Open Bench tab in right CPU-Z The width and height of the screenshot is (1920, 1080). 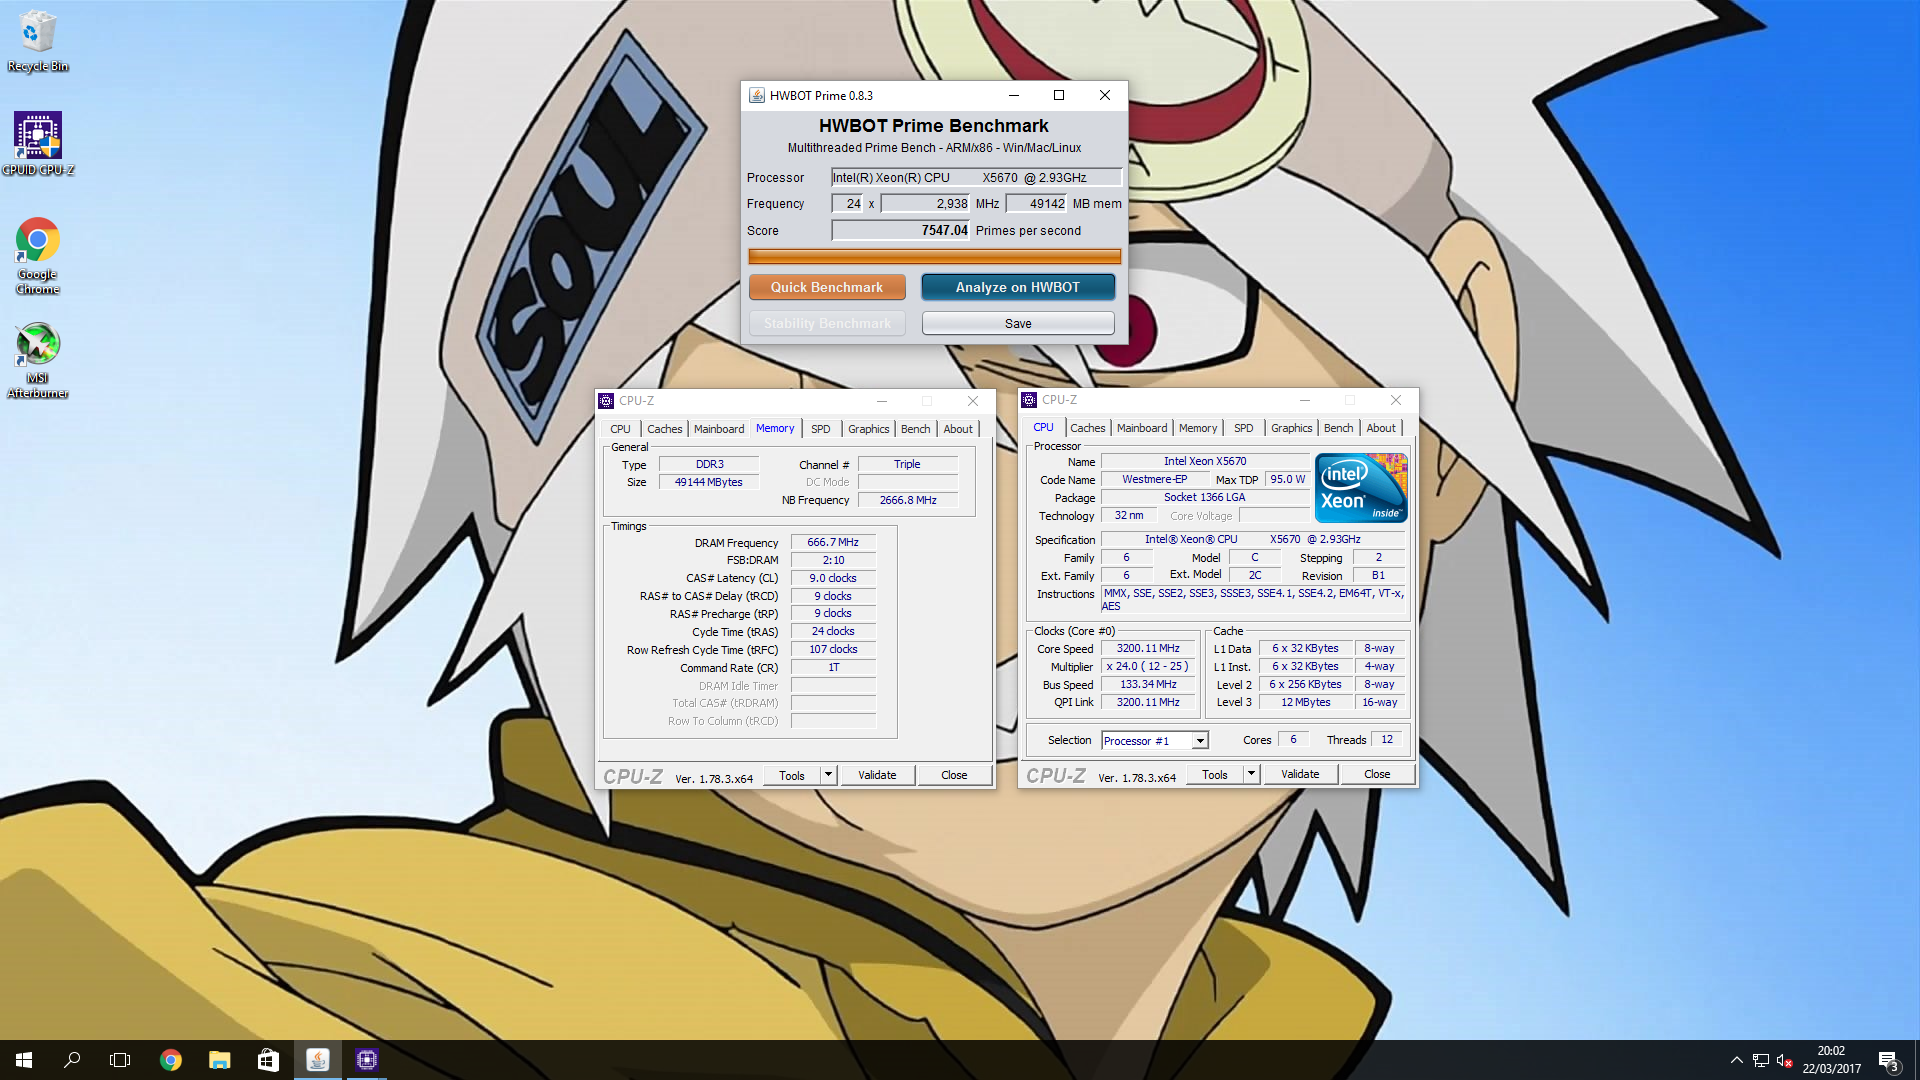click(x=1338, y=428)
